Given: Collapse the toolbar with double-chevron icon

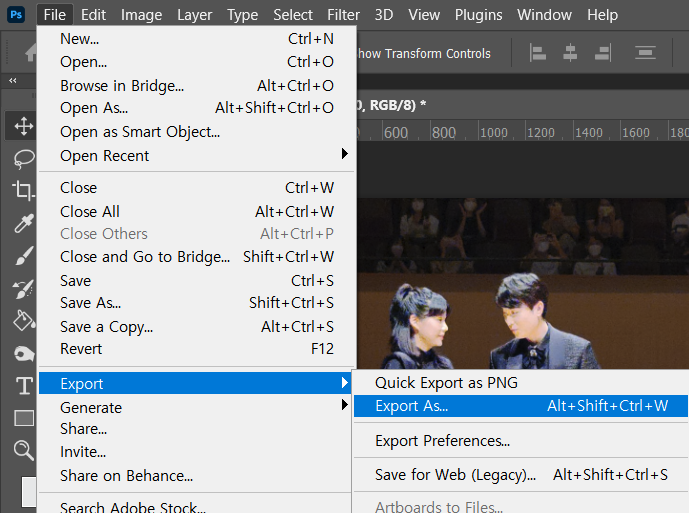Looking at the screenshot, I should 13,80.
